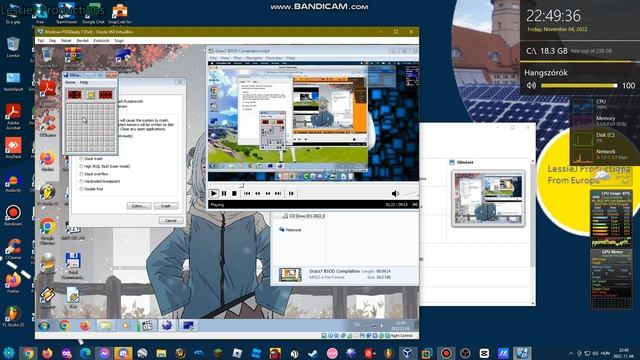This screenshot has height=360, width=640.
Task: Open the Total Commander floppy icon
Action: [x=73, y=265]
